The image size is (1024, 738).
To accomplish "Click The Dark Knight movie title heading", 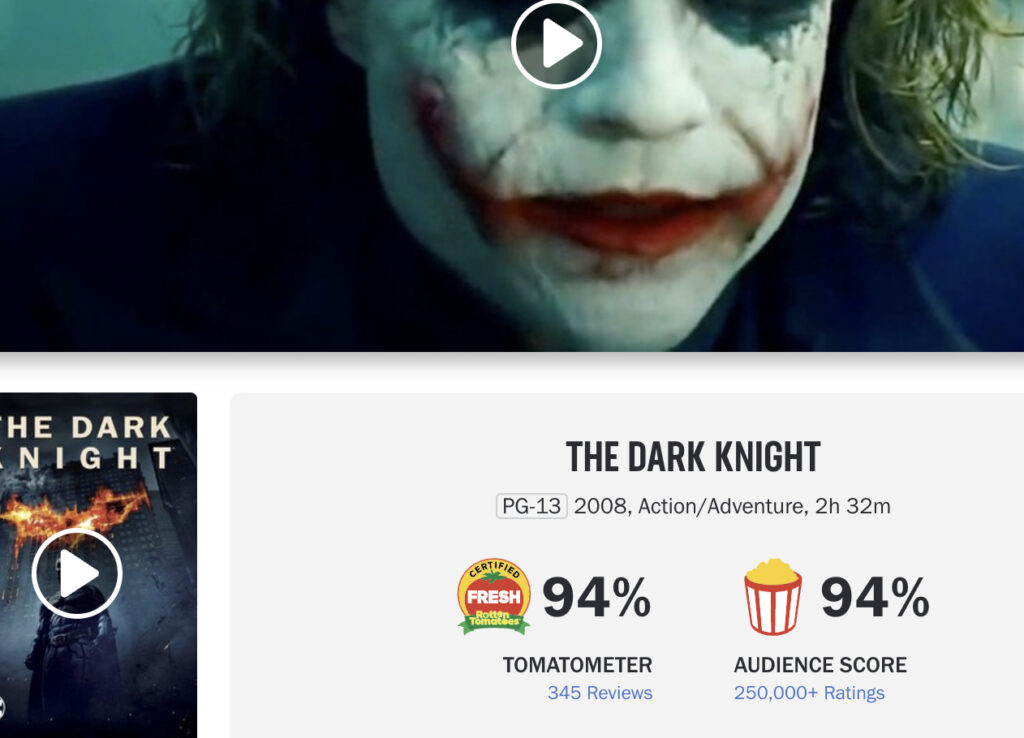I will (x=693, y=457).
